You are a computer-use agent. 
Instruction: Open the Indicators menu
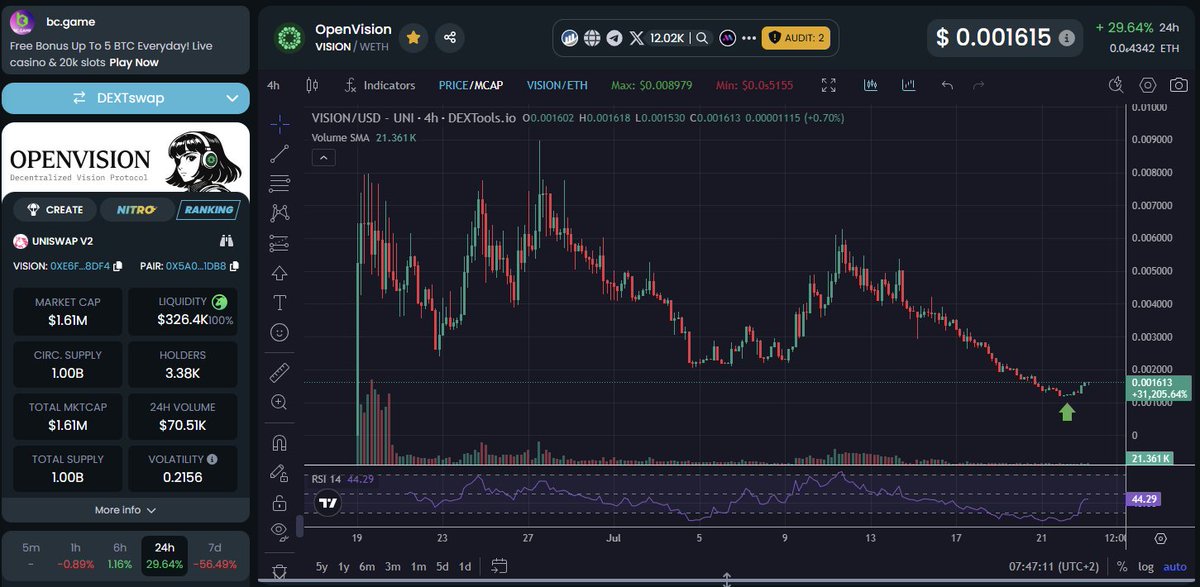(379, 85)
